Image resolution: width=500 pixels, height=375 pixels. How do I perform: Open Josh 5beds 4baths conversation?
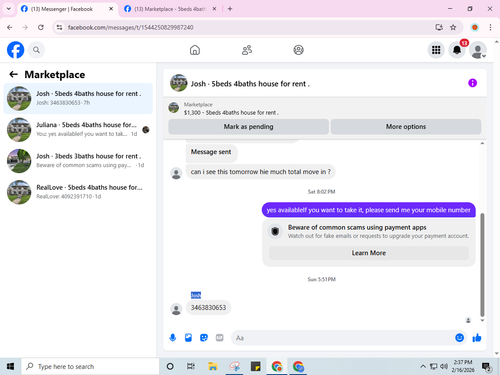78,98
